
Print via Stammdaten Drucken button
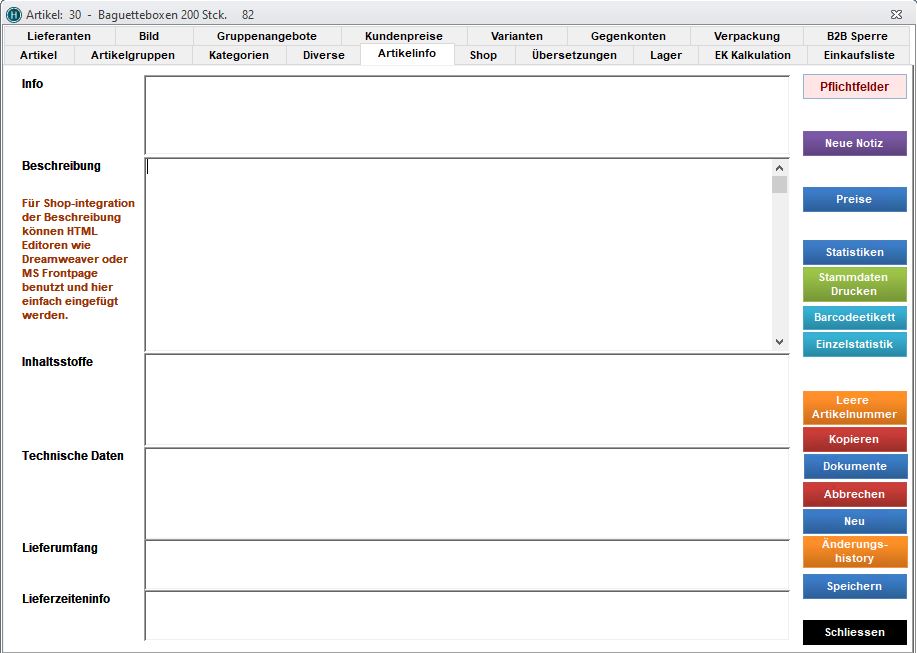click(854, 285)
